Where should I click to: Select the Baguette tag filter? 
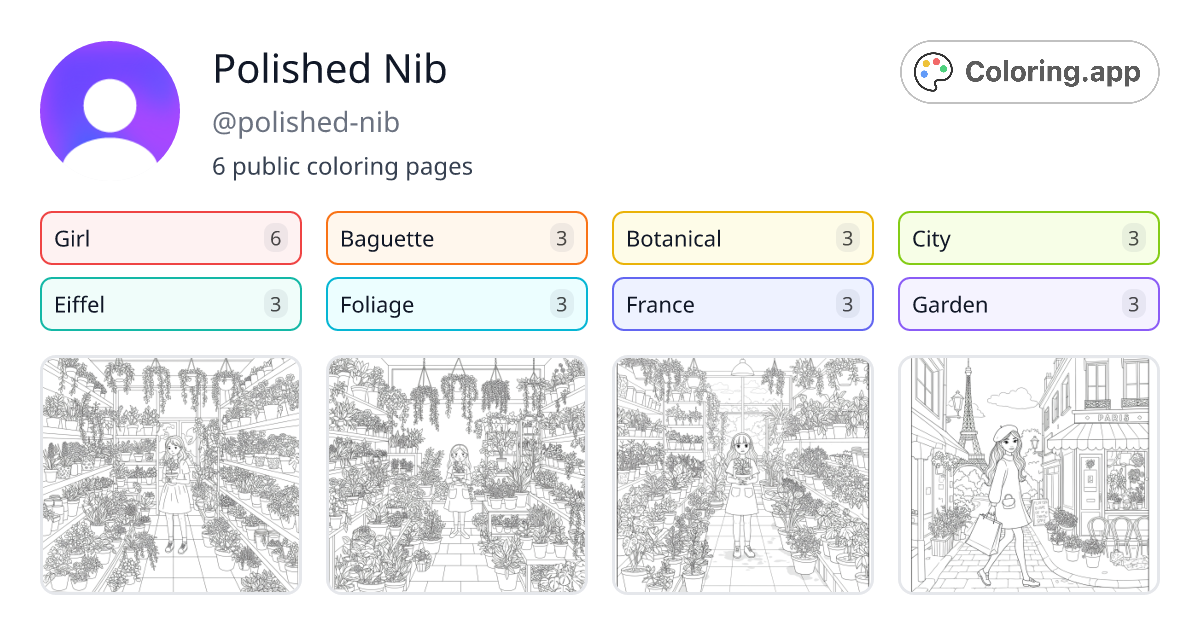[456, 238]
